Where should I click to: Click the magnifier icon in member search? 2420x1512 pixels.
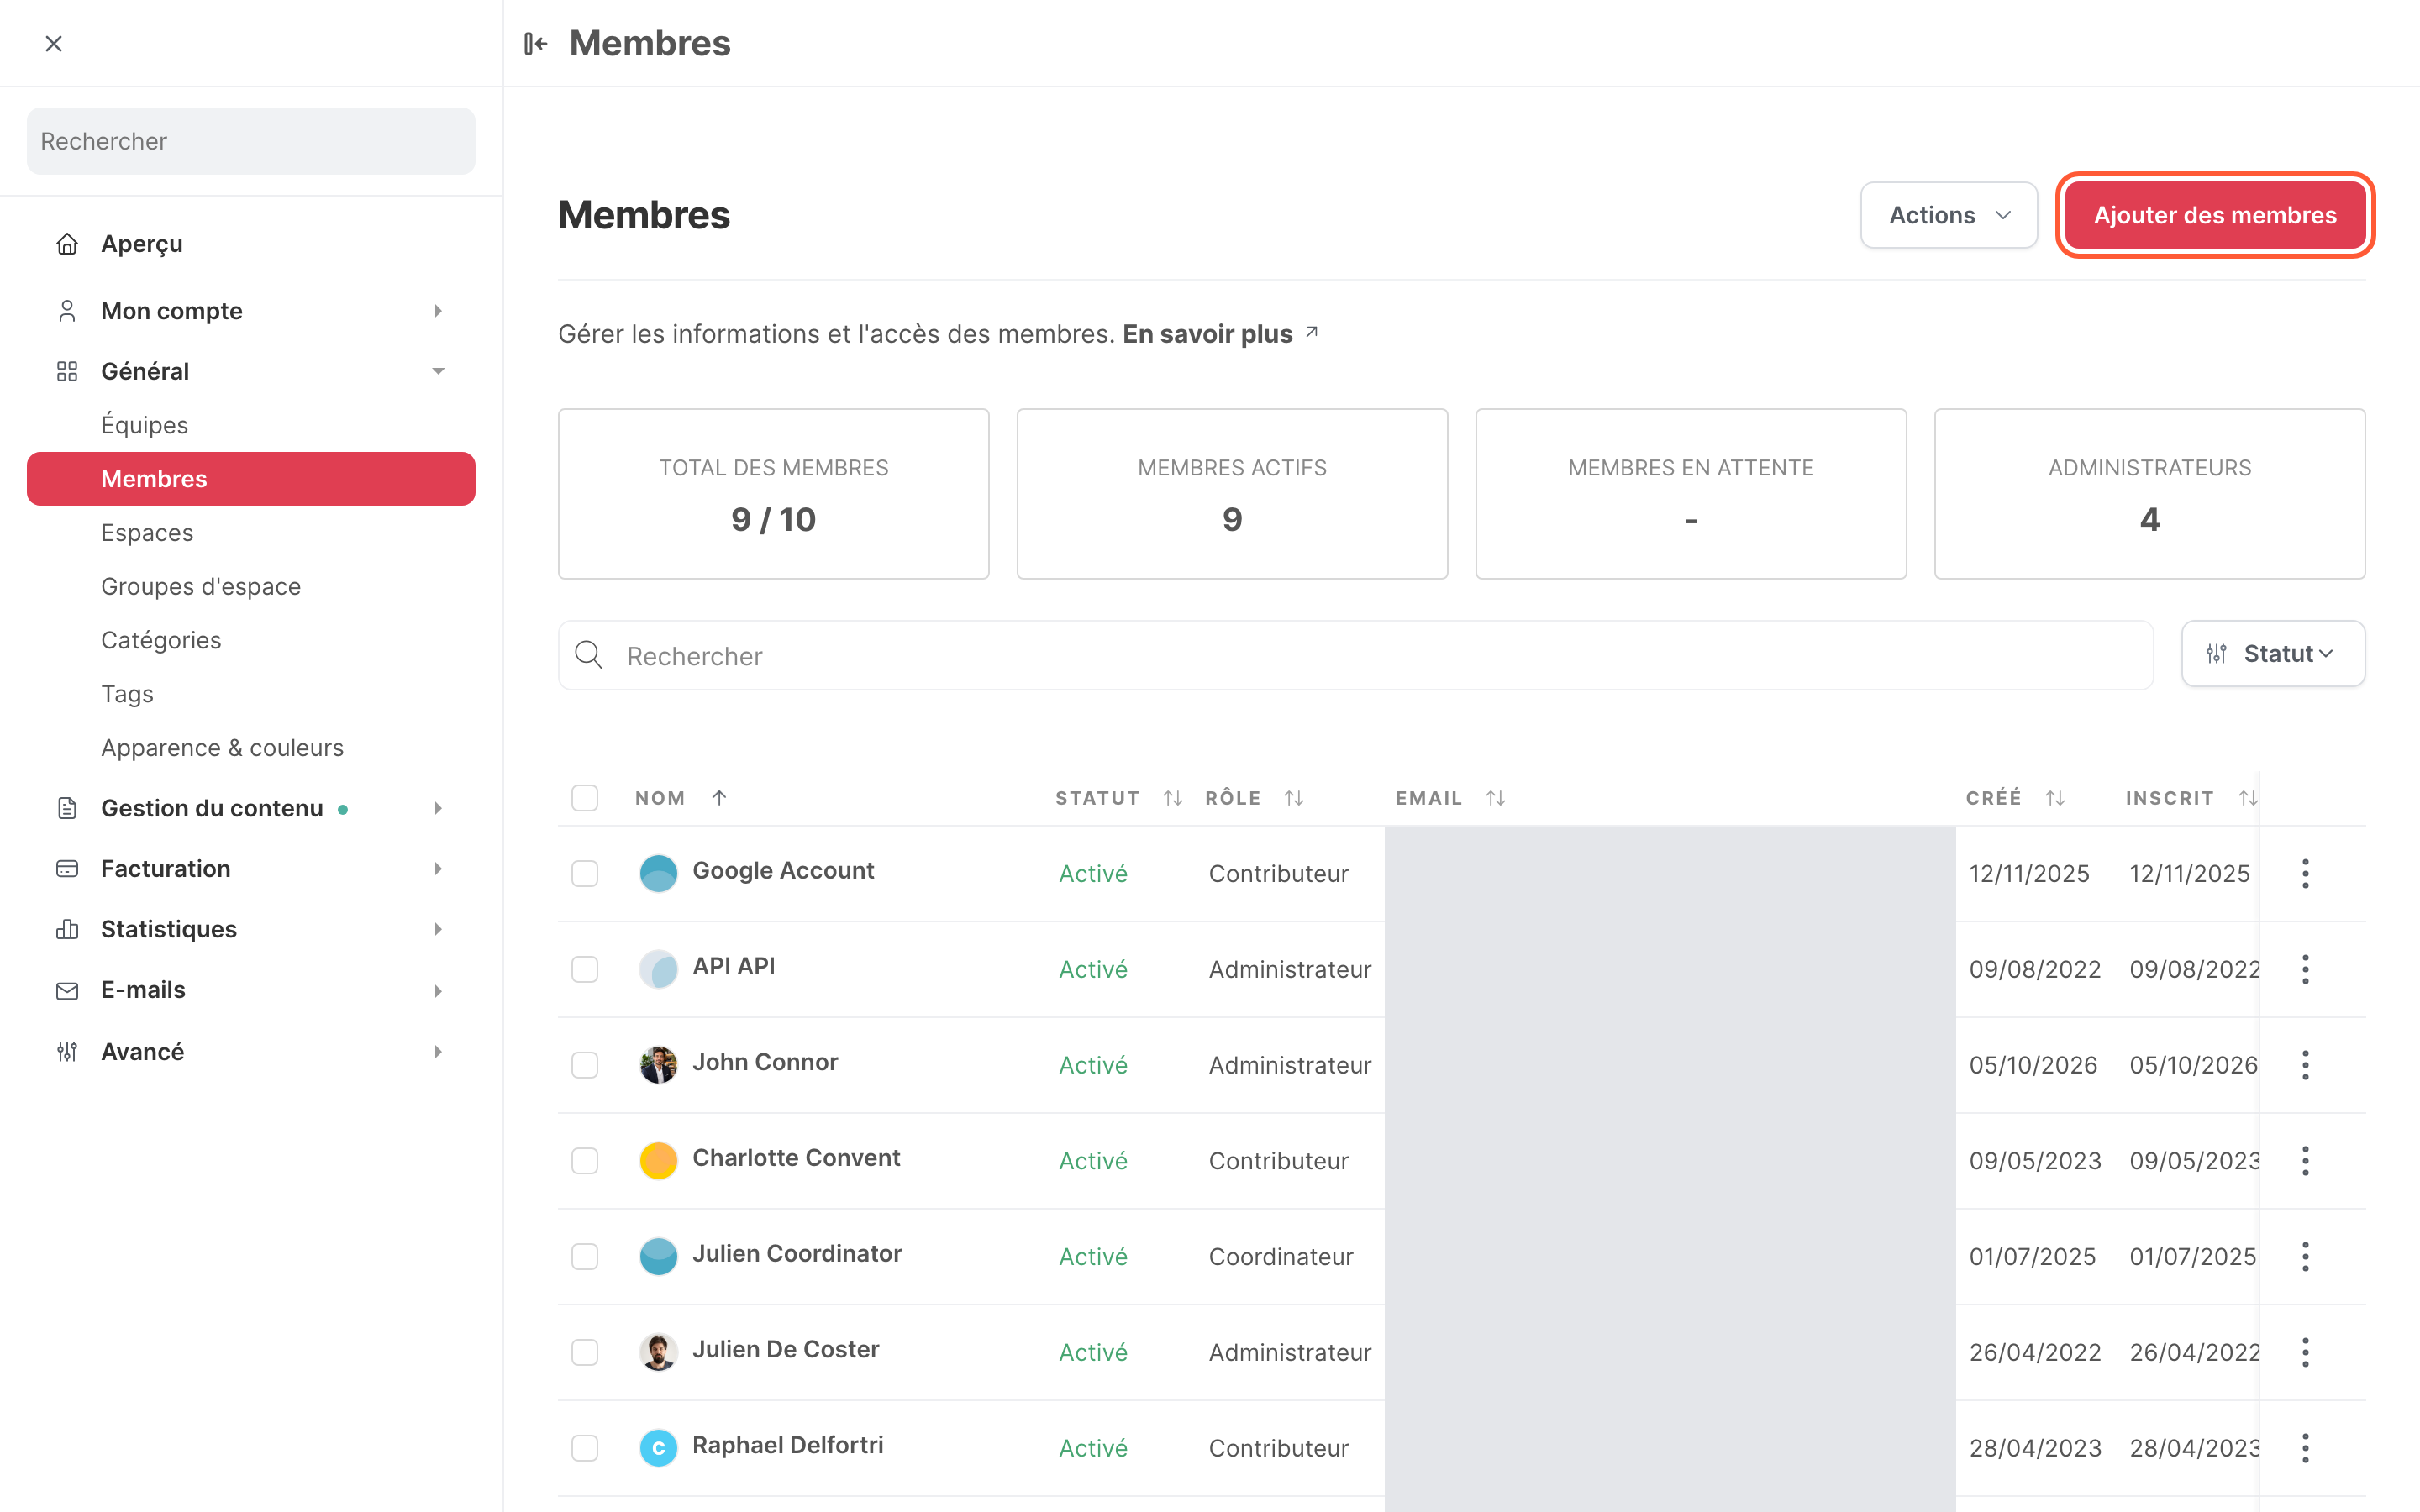(x=589, y=655)
